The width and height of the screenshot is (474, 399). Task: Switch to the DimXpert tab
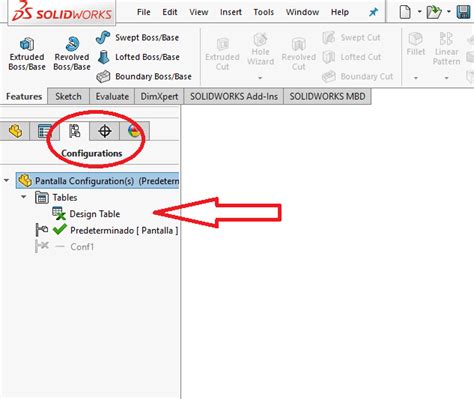[159, 97]
